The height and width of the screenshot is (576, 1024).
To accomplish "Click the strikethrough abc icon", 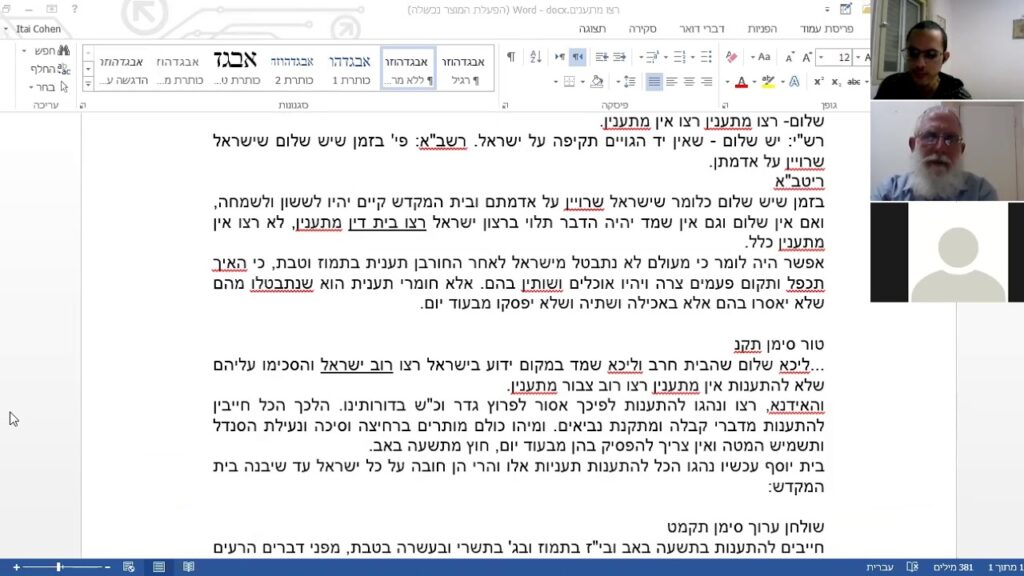I will (x=854, y=82).
